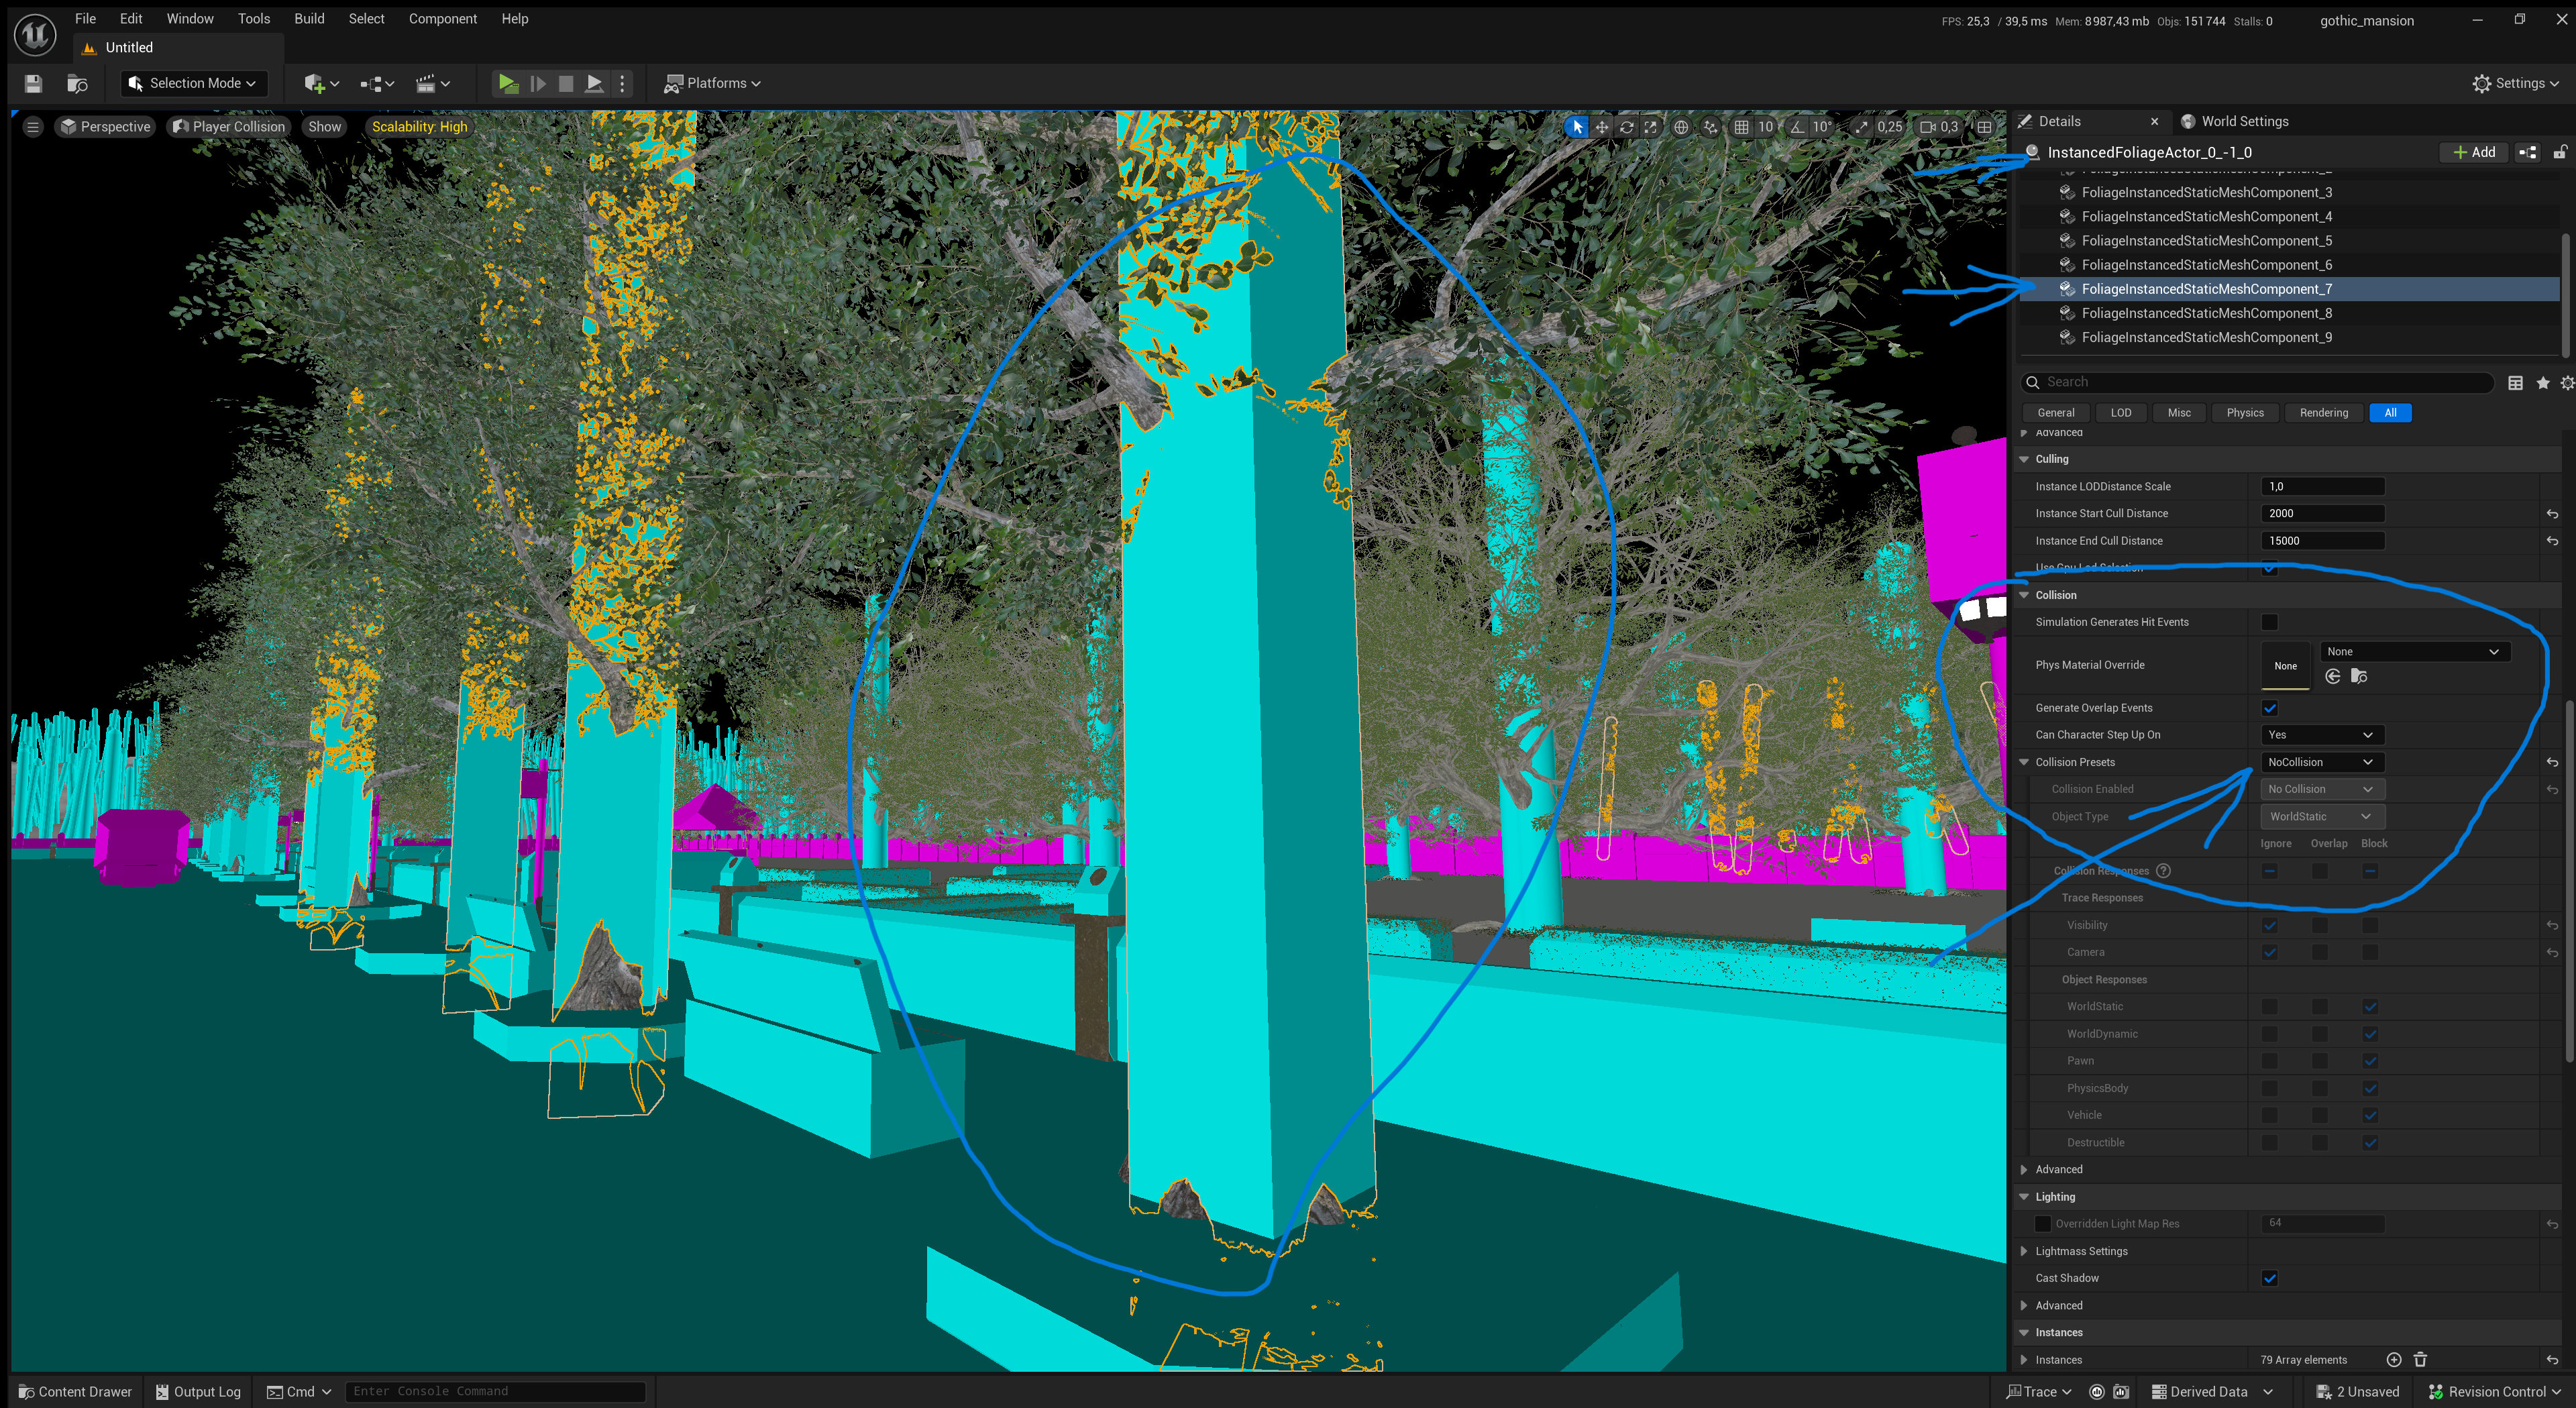Open the Platforms button
The width and height of the screenshot is (2576, 1408).
point(712,83)
